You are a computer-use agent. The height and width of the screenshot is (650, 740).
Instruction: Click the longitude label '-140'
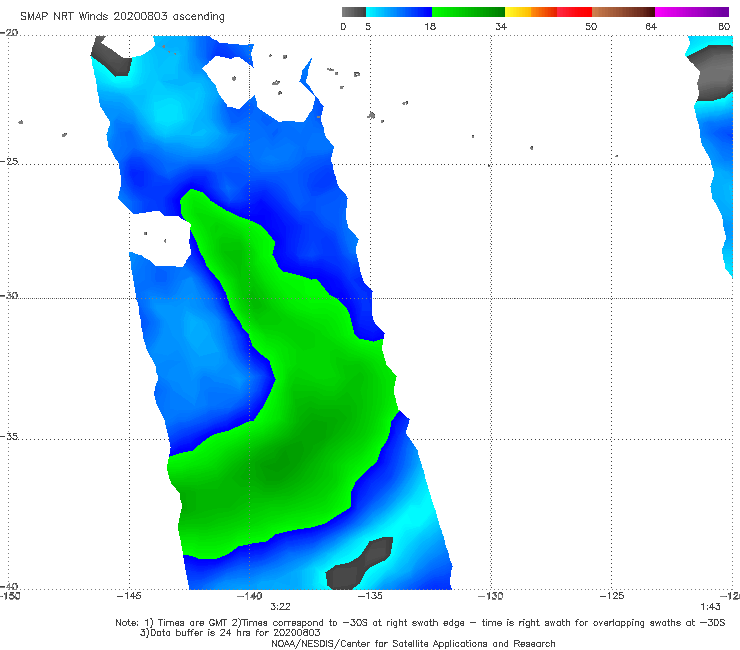coord(249,596)
